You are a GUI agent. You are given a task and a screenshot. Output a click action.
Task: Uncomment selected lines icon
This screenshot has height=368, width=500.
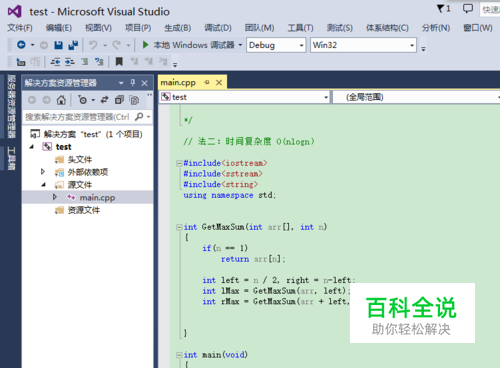click(99, 62)
